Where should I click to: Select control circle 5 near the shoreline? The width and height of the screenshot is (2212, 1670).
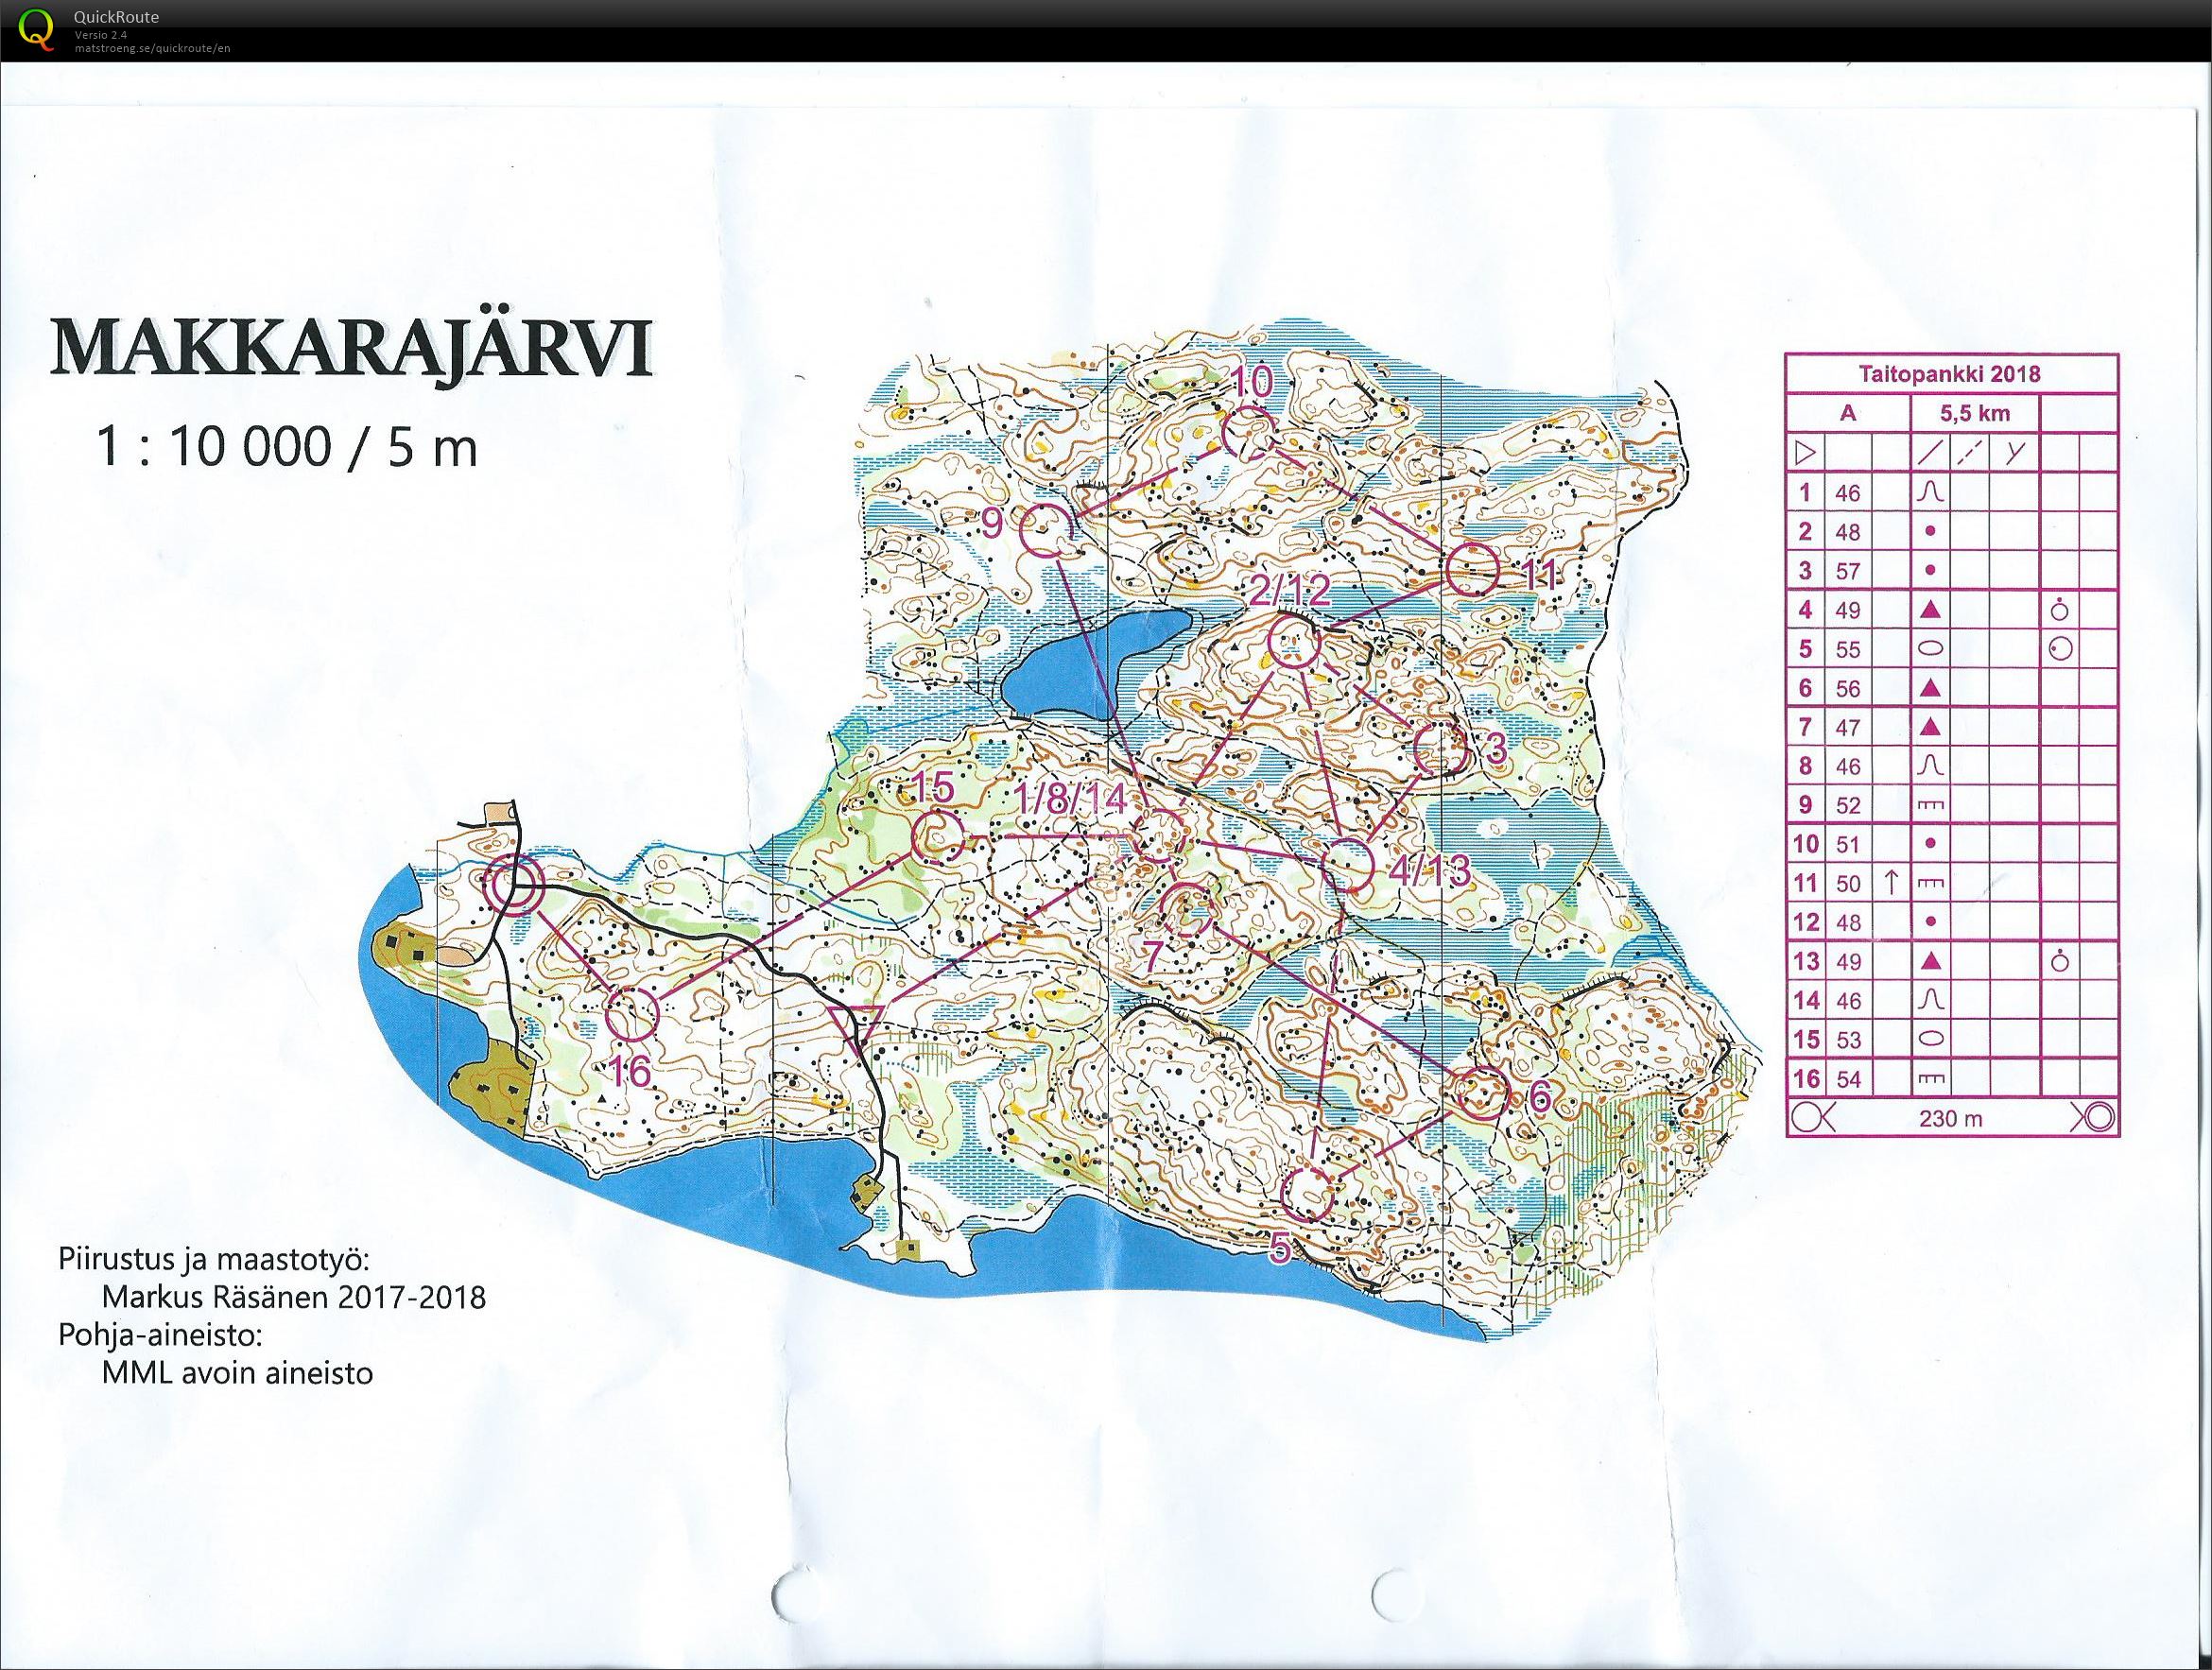click(1308, 1194)
